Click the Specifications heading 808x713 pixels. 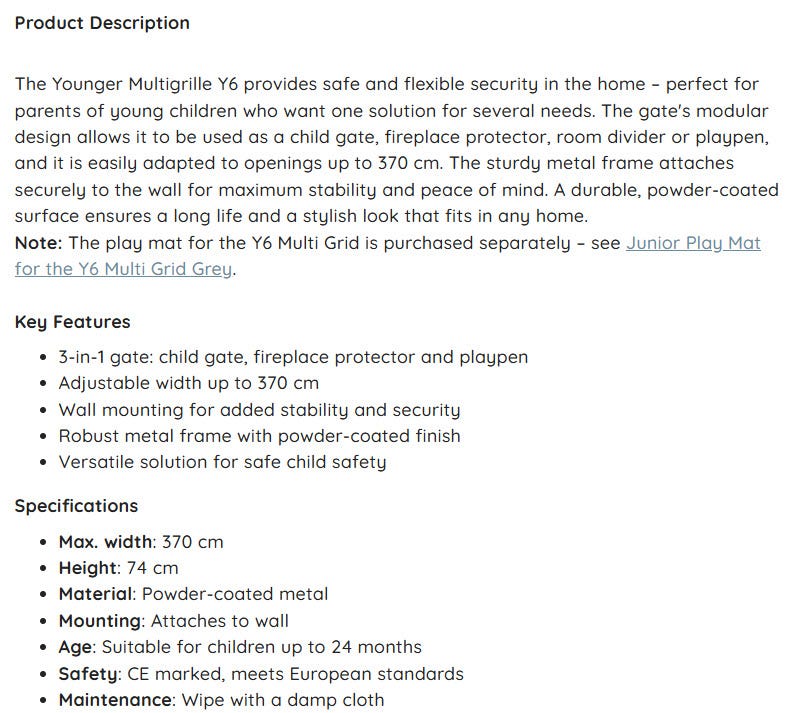point(76,506)
